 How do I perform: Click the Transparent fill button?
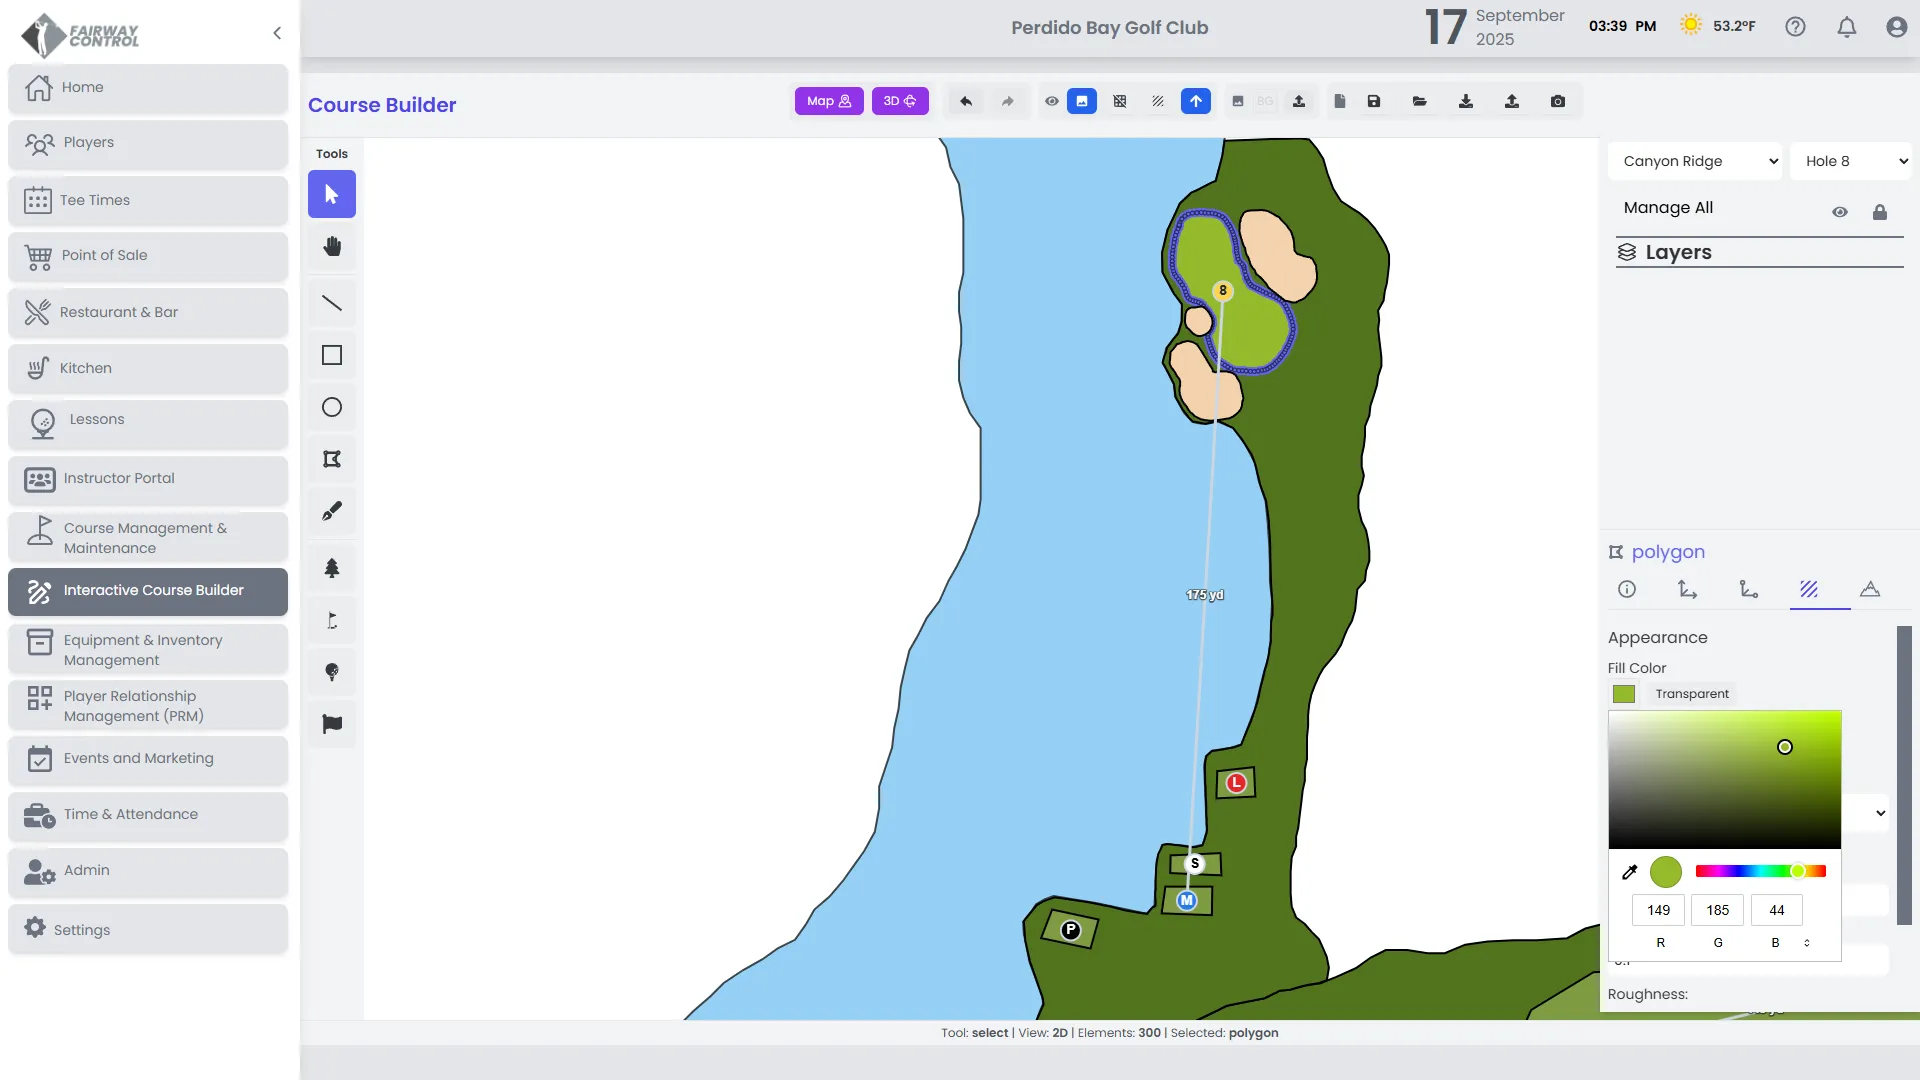(1691, 694)
